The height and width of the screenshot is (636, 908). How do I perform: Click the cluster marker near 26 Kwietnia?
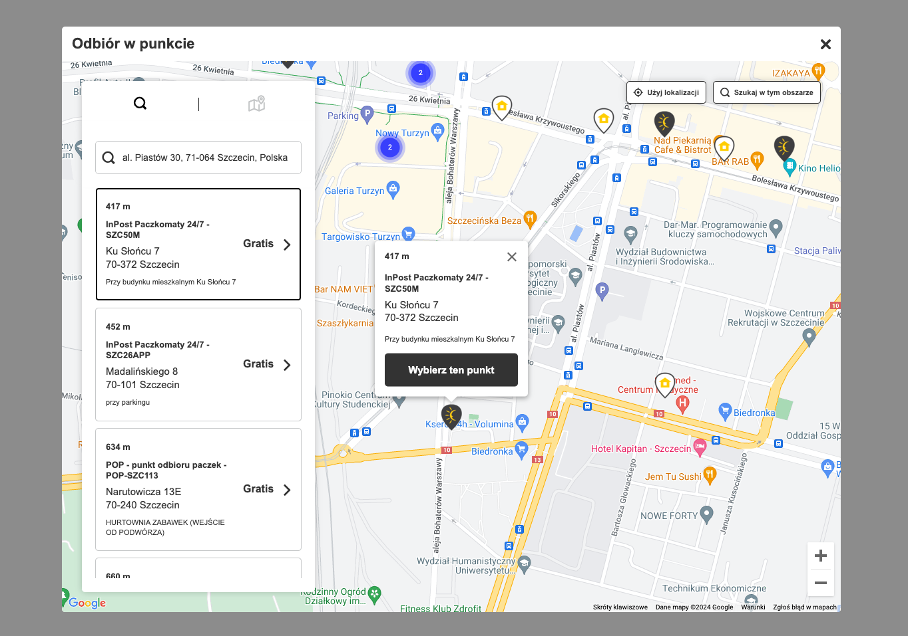point(420,73)
